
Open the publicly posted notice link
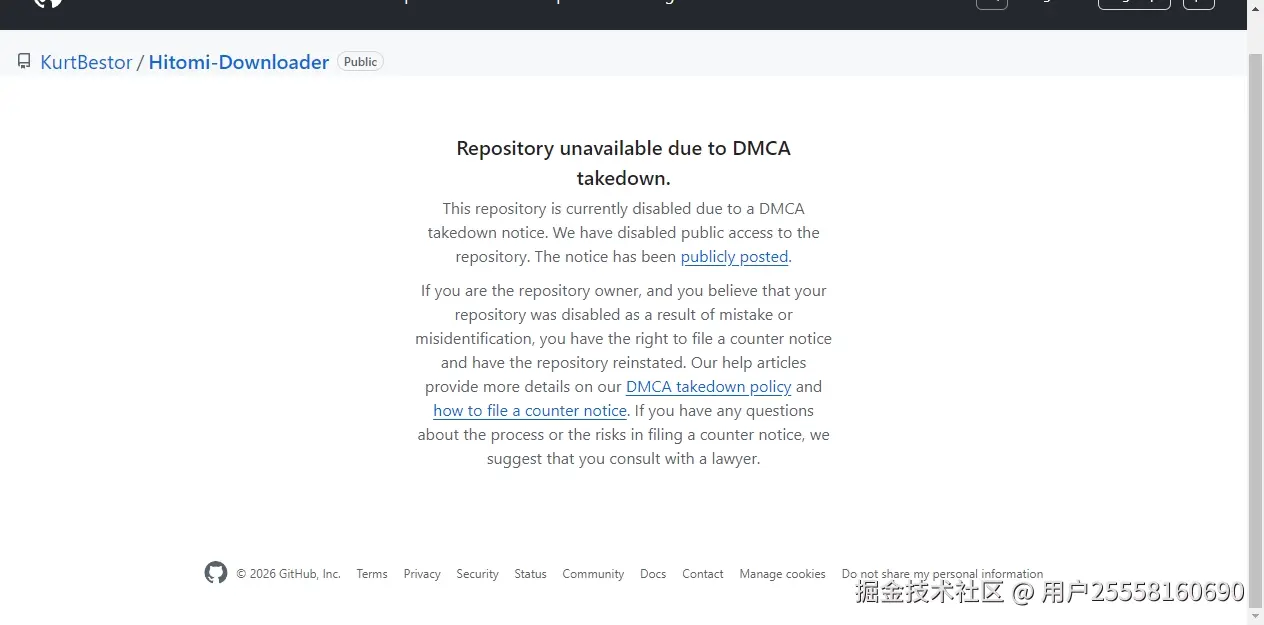(734, 257)
